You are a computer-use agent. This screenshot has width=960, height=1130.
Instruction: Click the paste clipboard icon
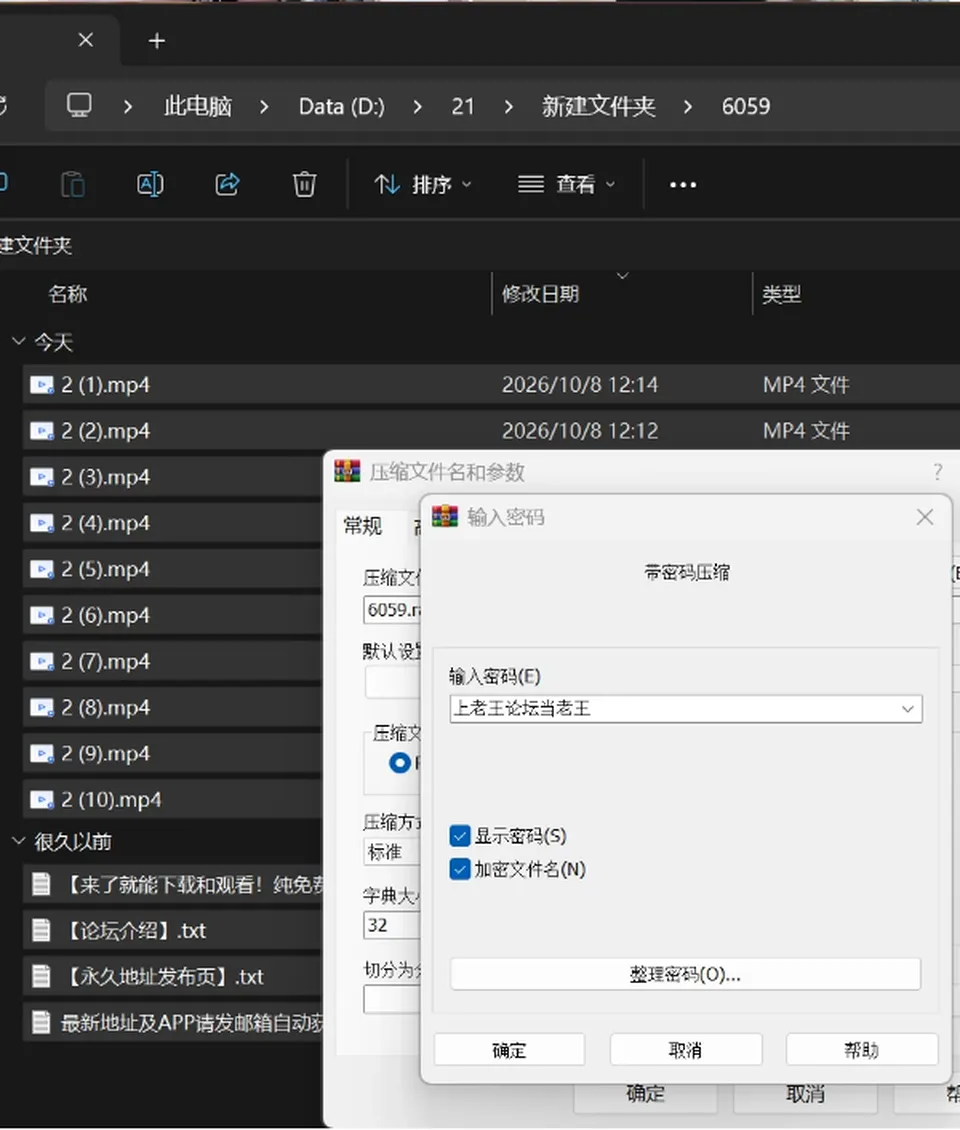[73, 184]
